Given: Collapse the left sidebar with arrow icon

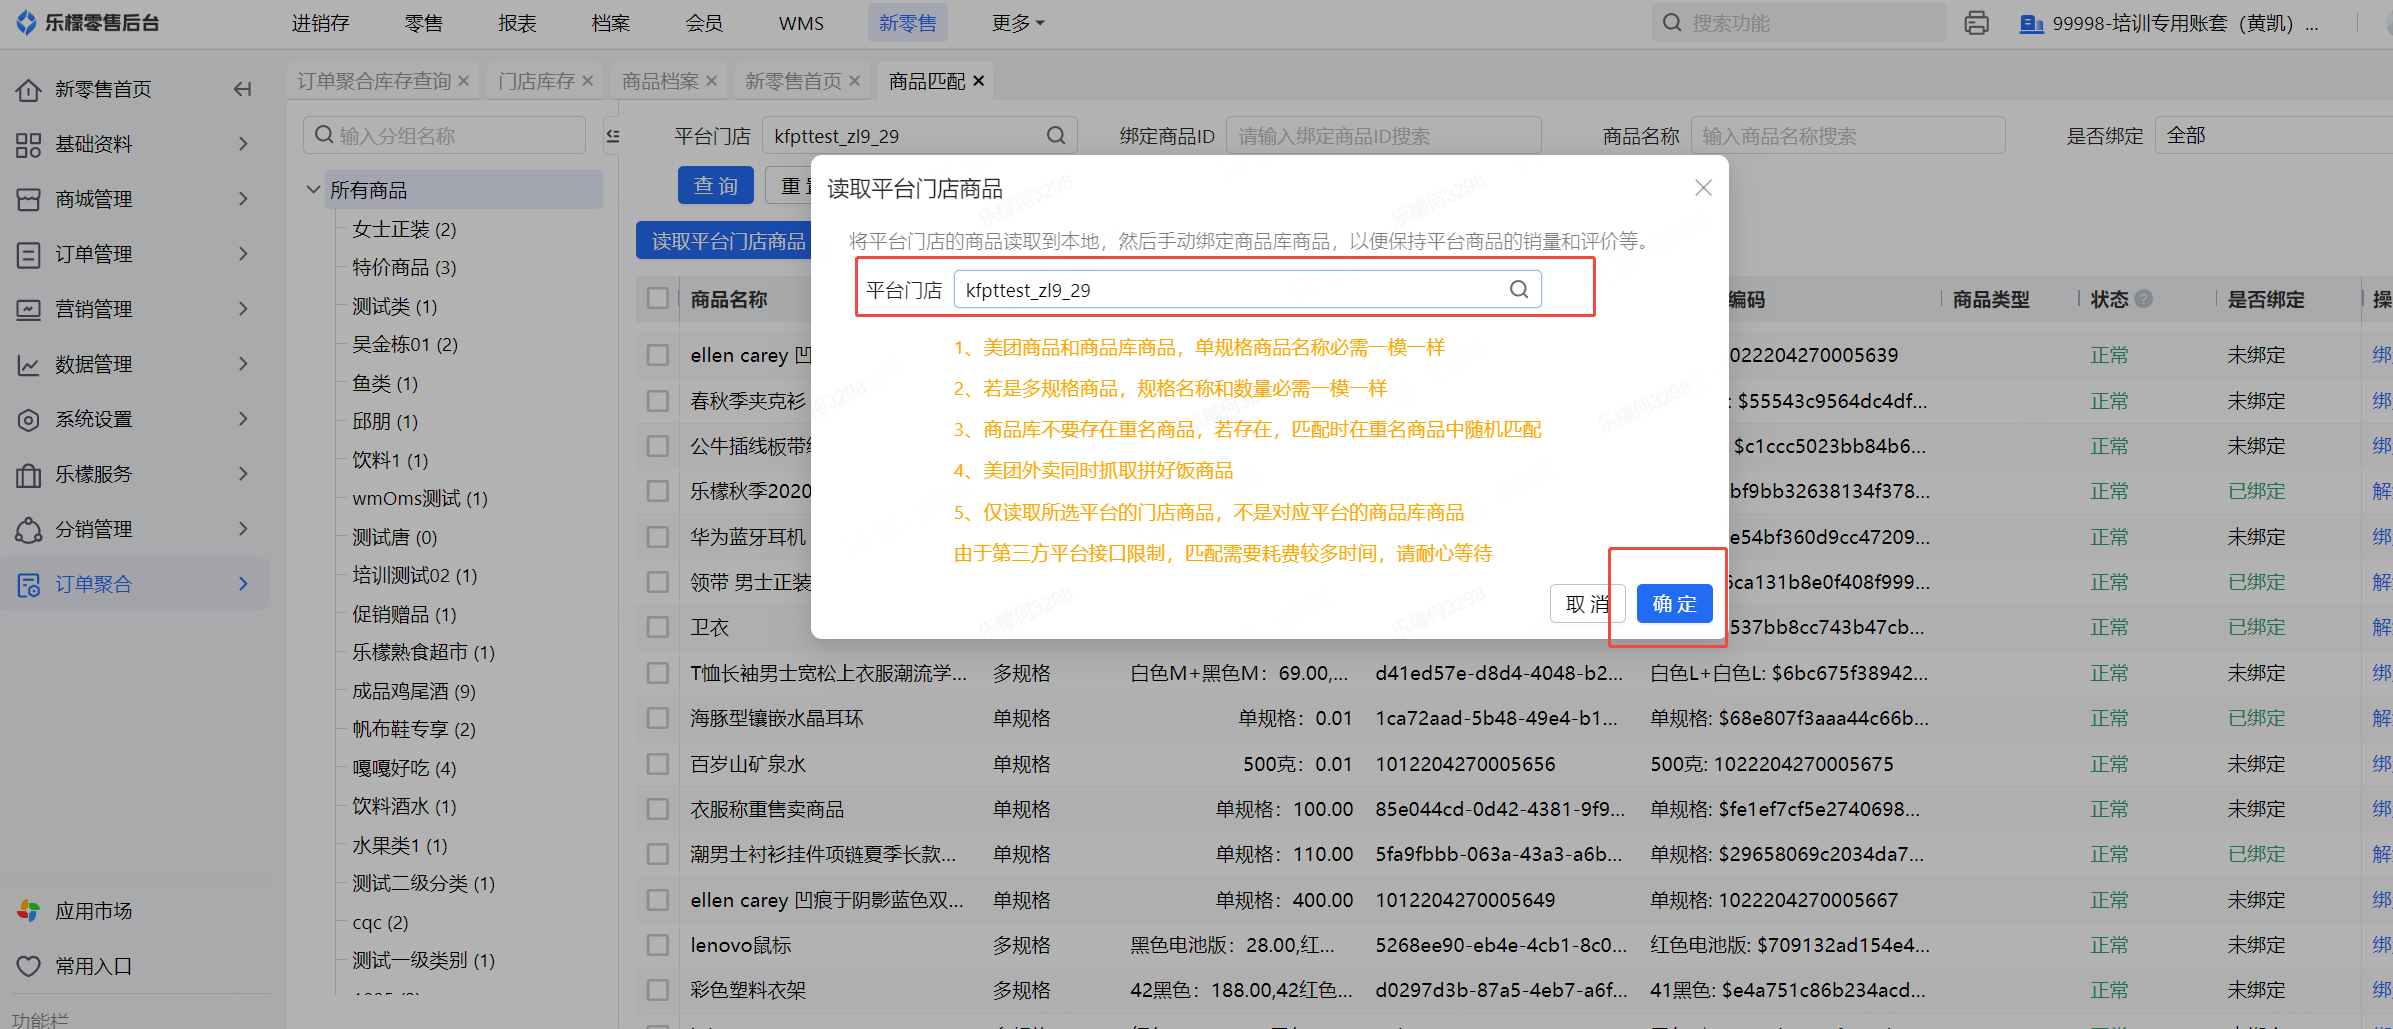Looking at the screenshot, I should pyautogui.click(x=242, y=90).
